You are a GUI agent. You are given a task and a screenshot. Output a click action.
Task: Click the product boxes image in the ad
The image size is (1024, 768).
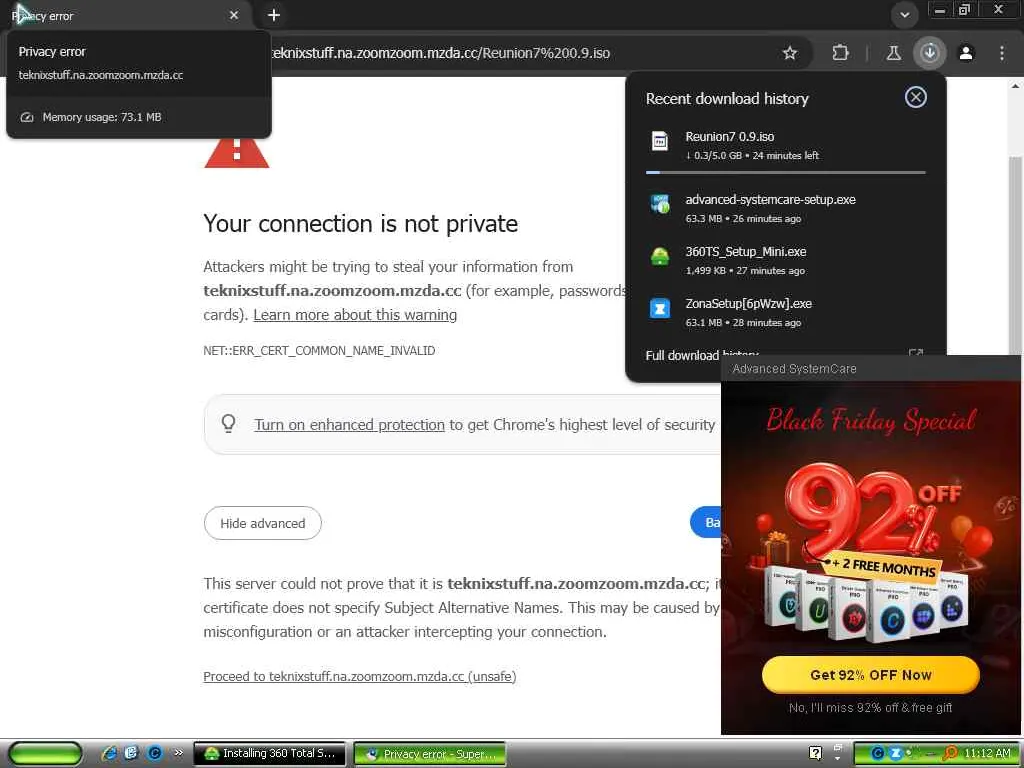tap(867, 607)
